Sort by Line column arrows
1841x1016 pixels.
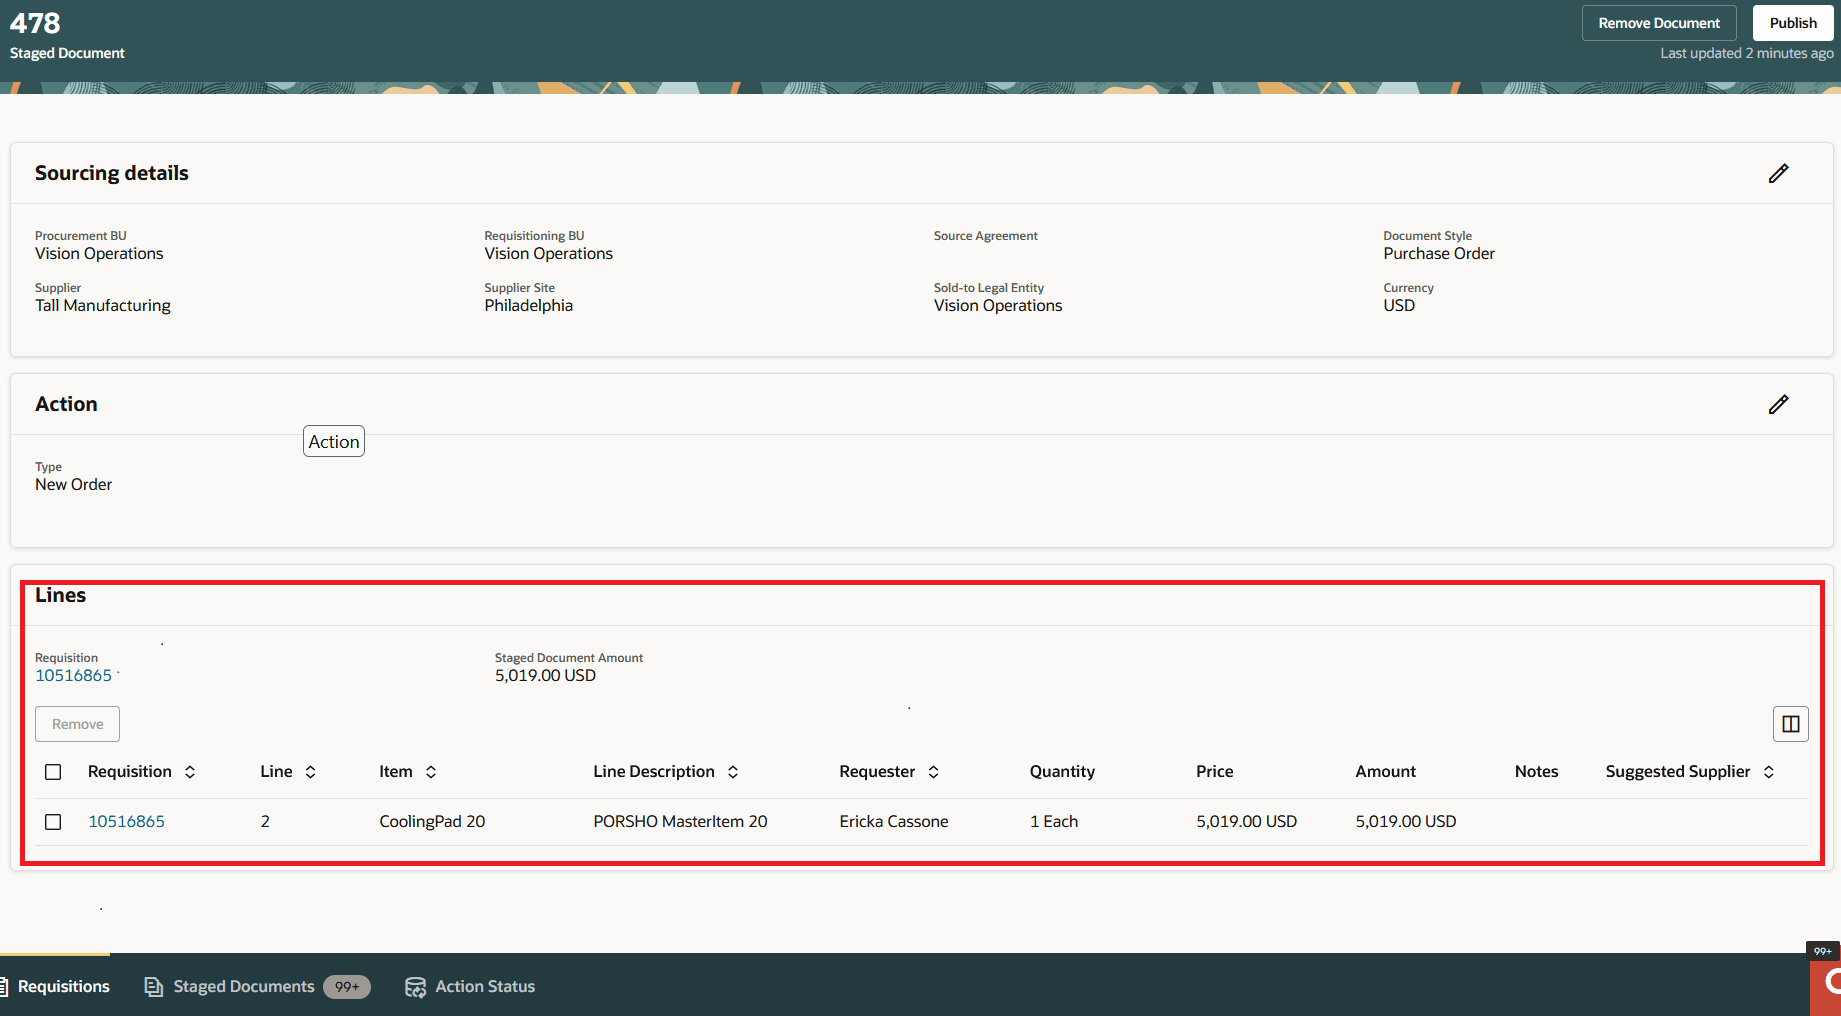[x=311, y=772]
